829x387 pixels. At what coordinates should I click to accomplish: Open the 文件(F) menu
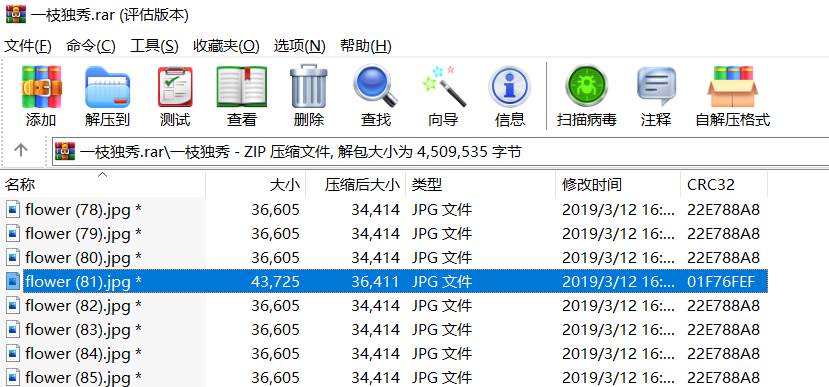(27, 46)
